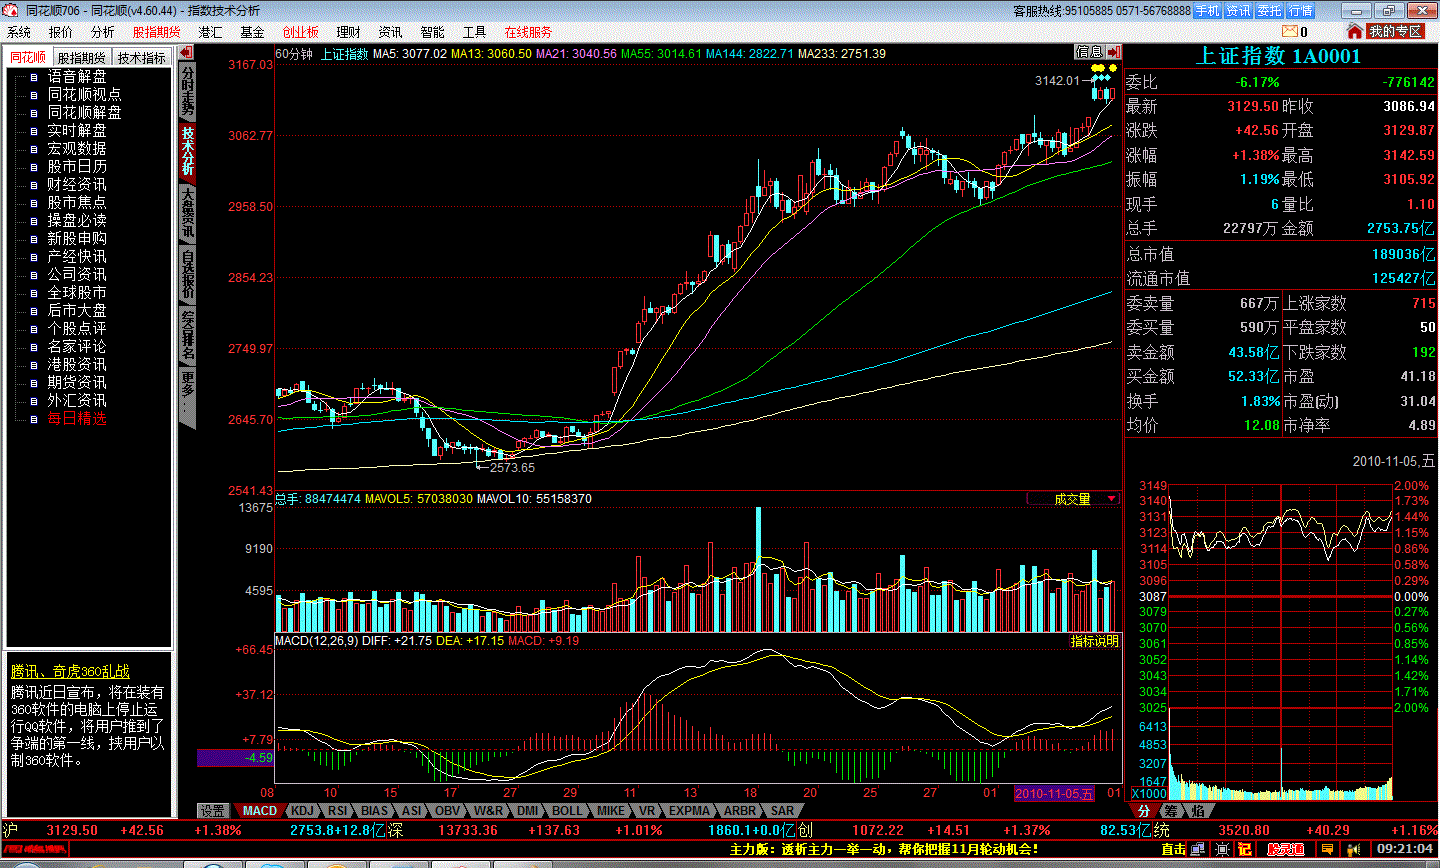
Task: Open the 理财 menu
Action: (x=349, y=32)
